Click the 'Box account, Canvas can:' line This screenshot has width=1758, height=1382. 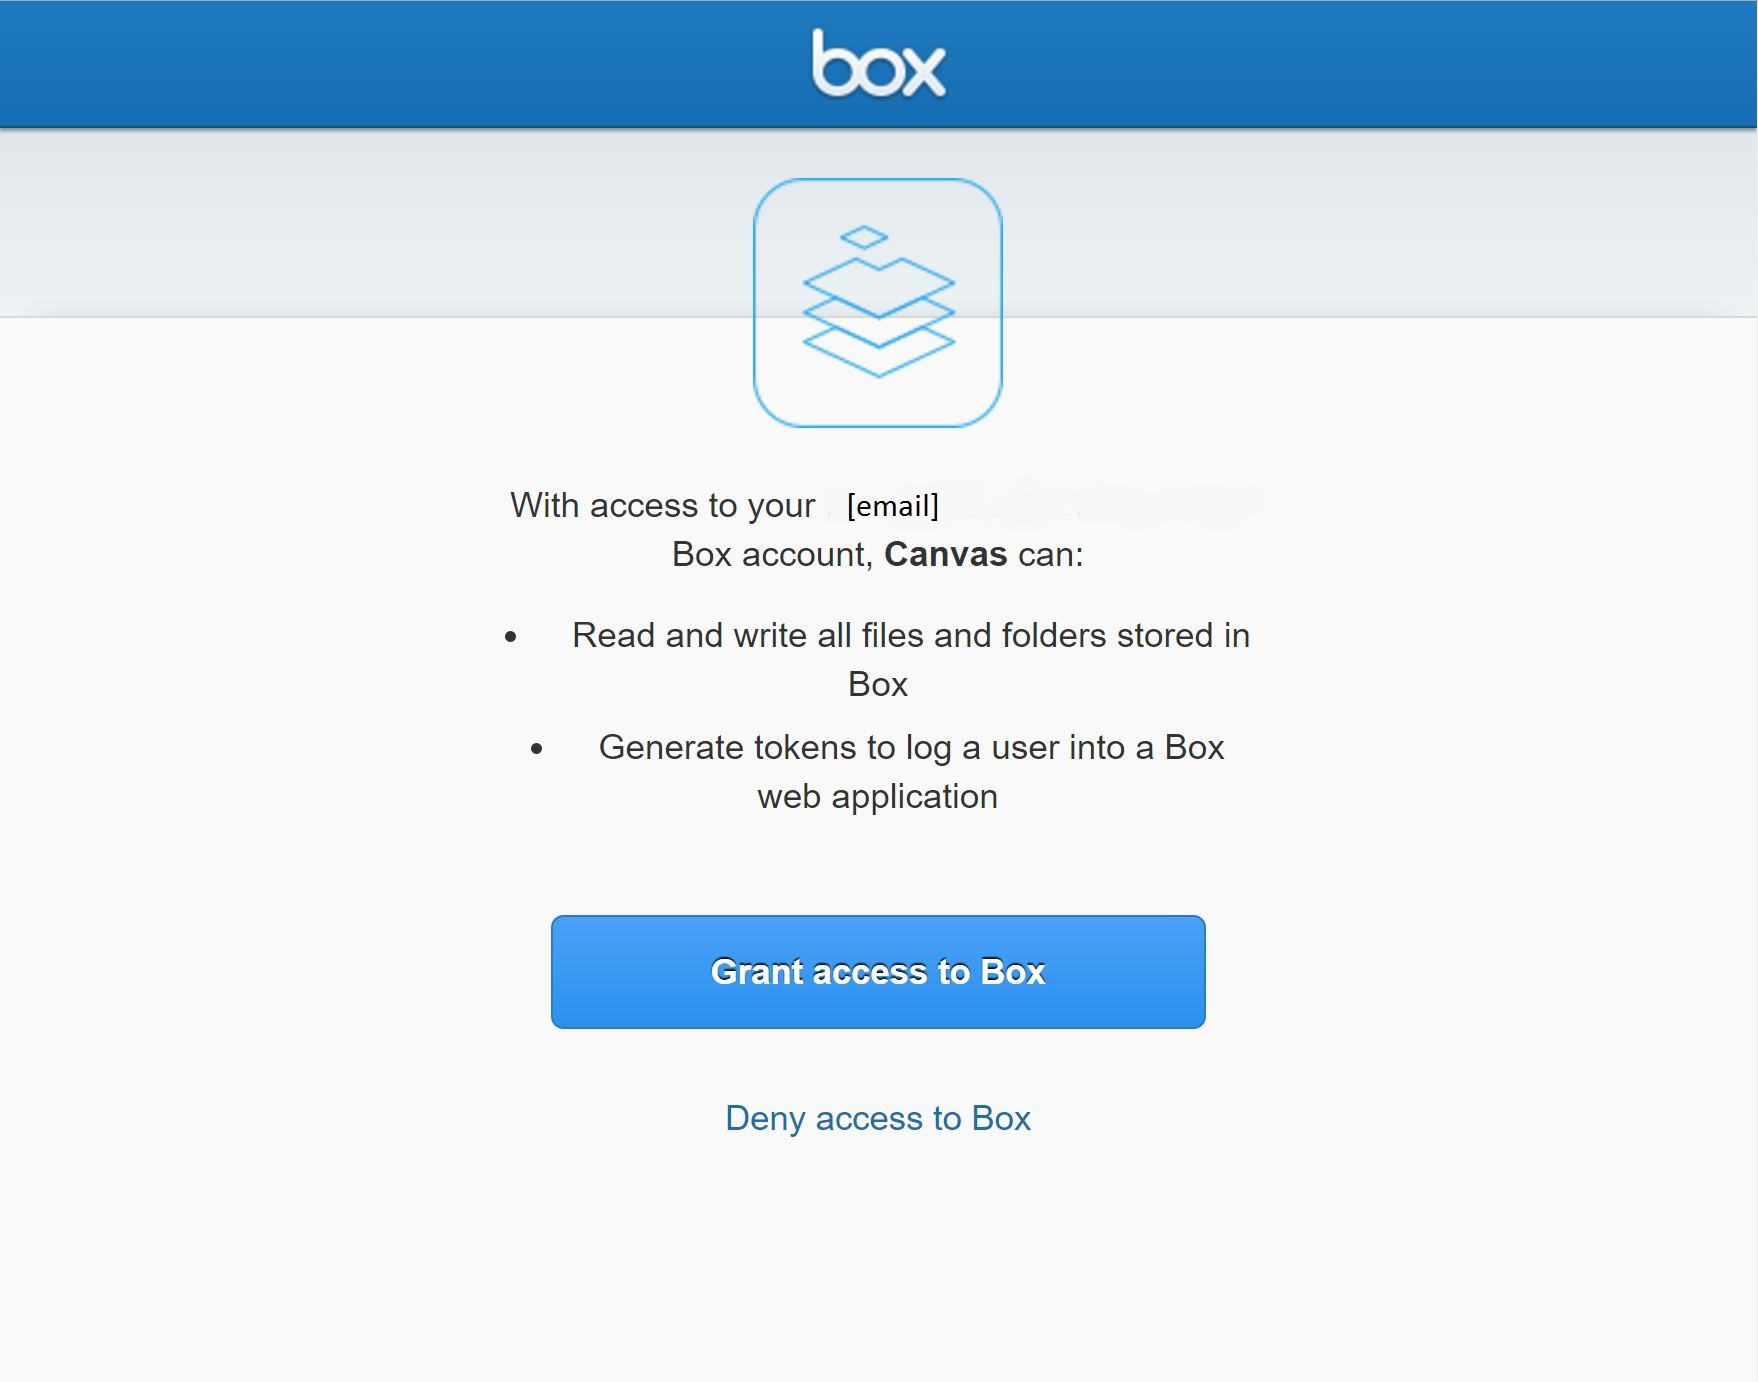(878, 555)
